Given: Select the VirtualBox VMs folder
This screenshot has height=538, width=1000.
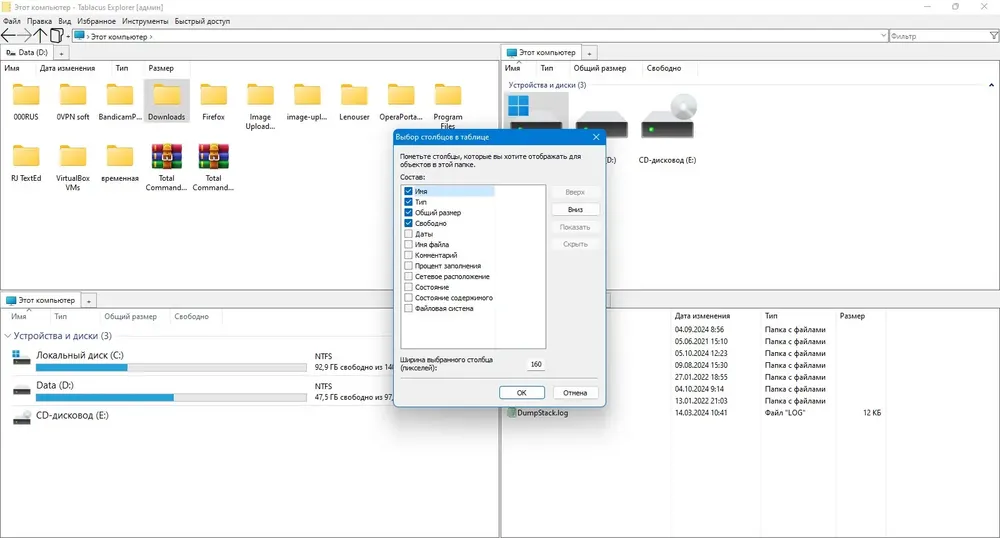Looking at the screenshot, I should click(x=73, y=167).
